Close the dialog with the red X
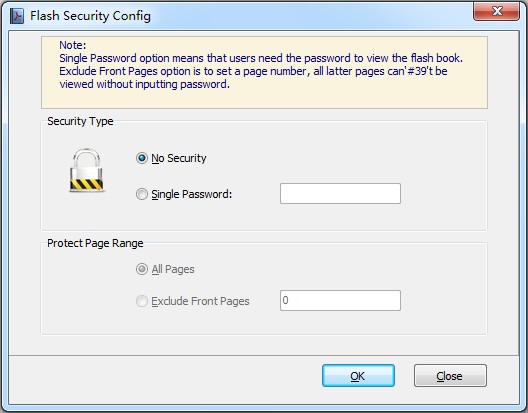The width and height of the screenshot is (528, 413). 496,11
